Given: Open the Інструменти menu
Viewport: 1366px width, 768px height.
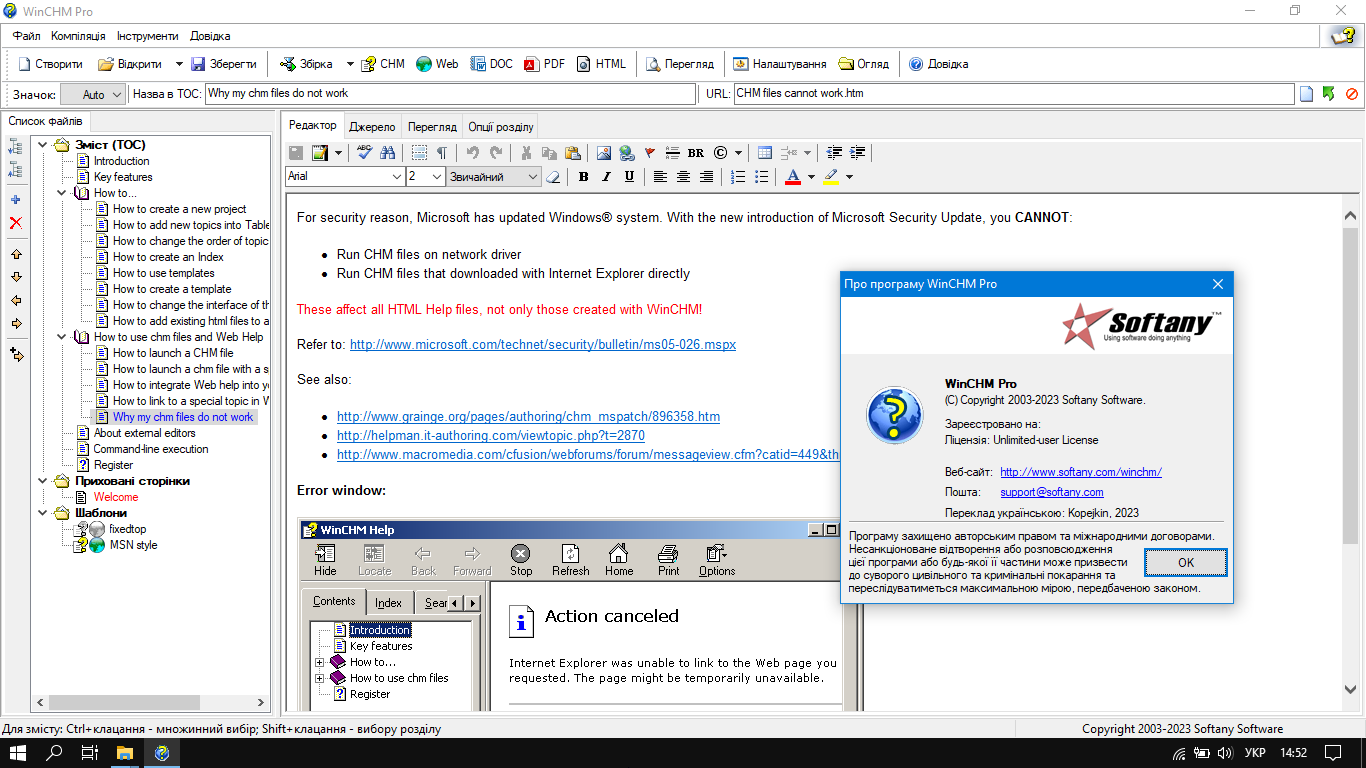Looking at the screenshot, I should point(148,36).
